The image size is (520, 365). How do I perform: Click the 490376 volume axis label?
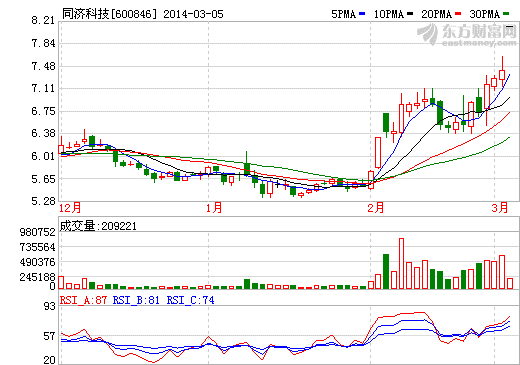click(x=37, y=262)
